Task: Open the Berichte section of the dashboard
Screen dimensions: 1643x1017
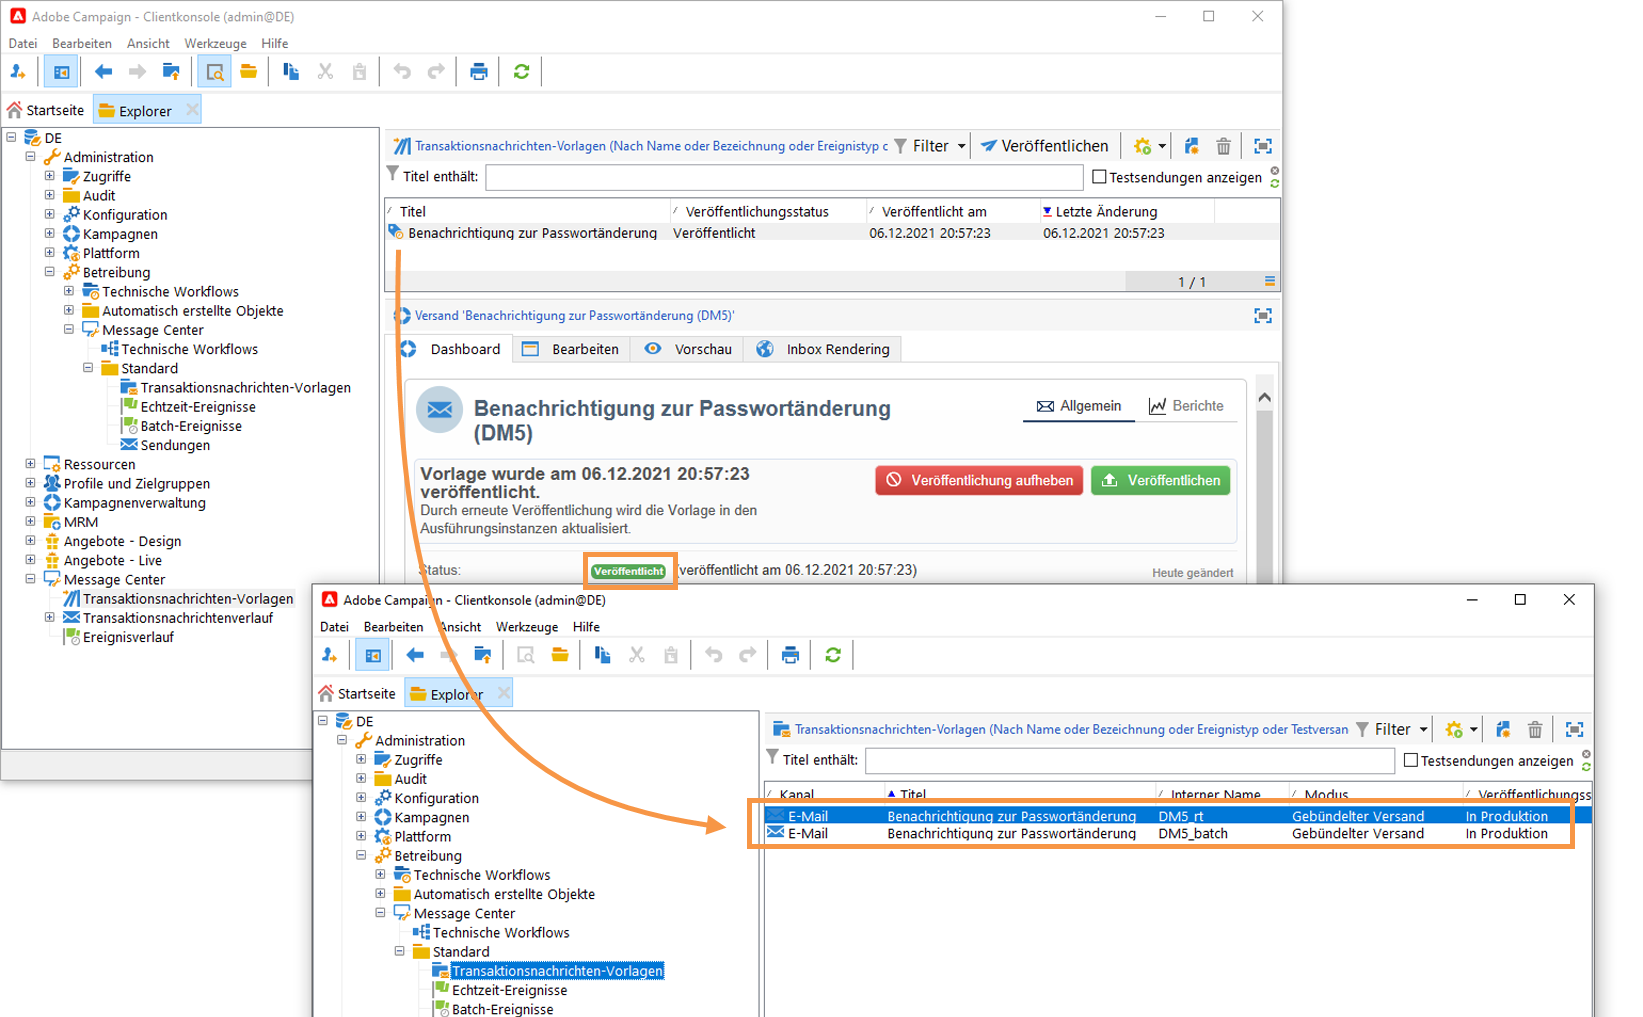Action: [x=1186, y=406]
